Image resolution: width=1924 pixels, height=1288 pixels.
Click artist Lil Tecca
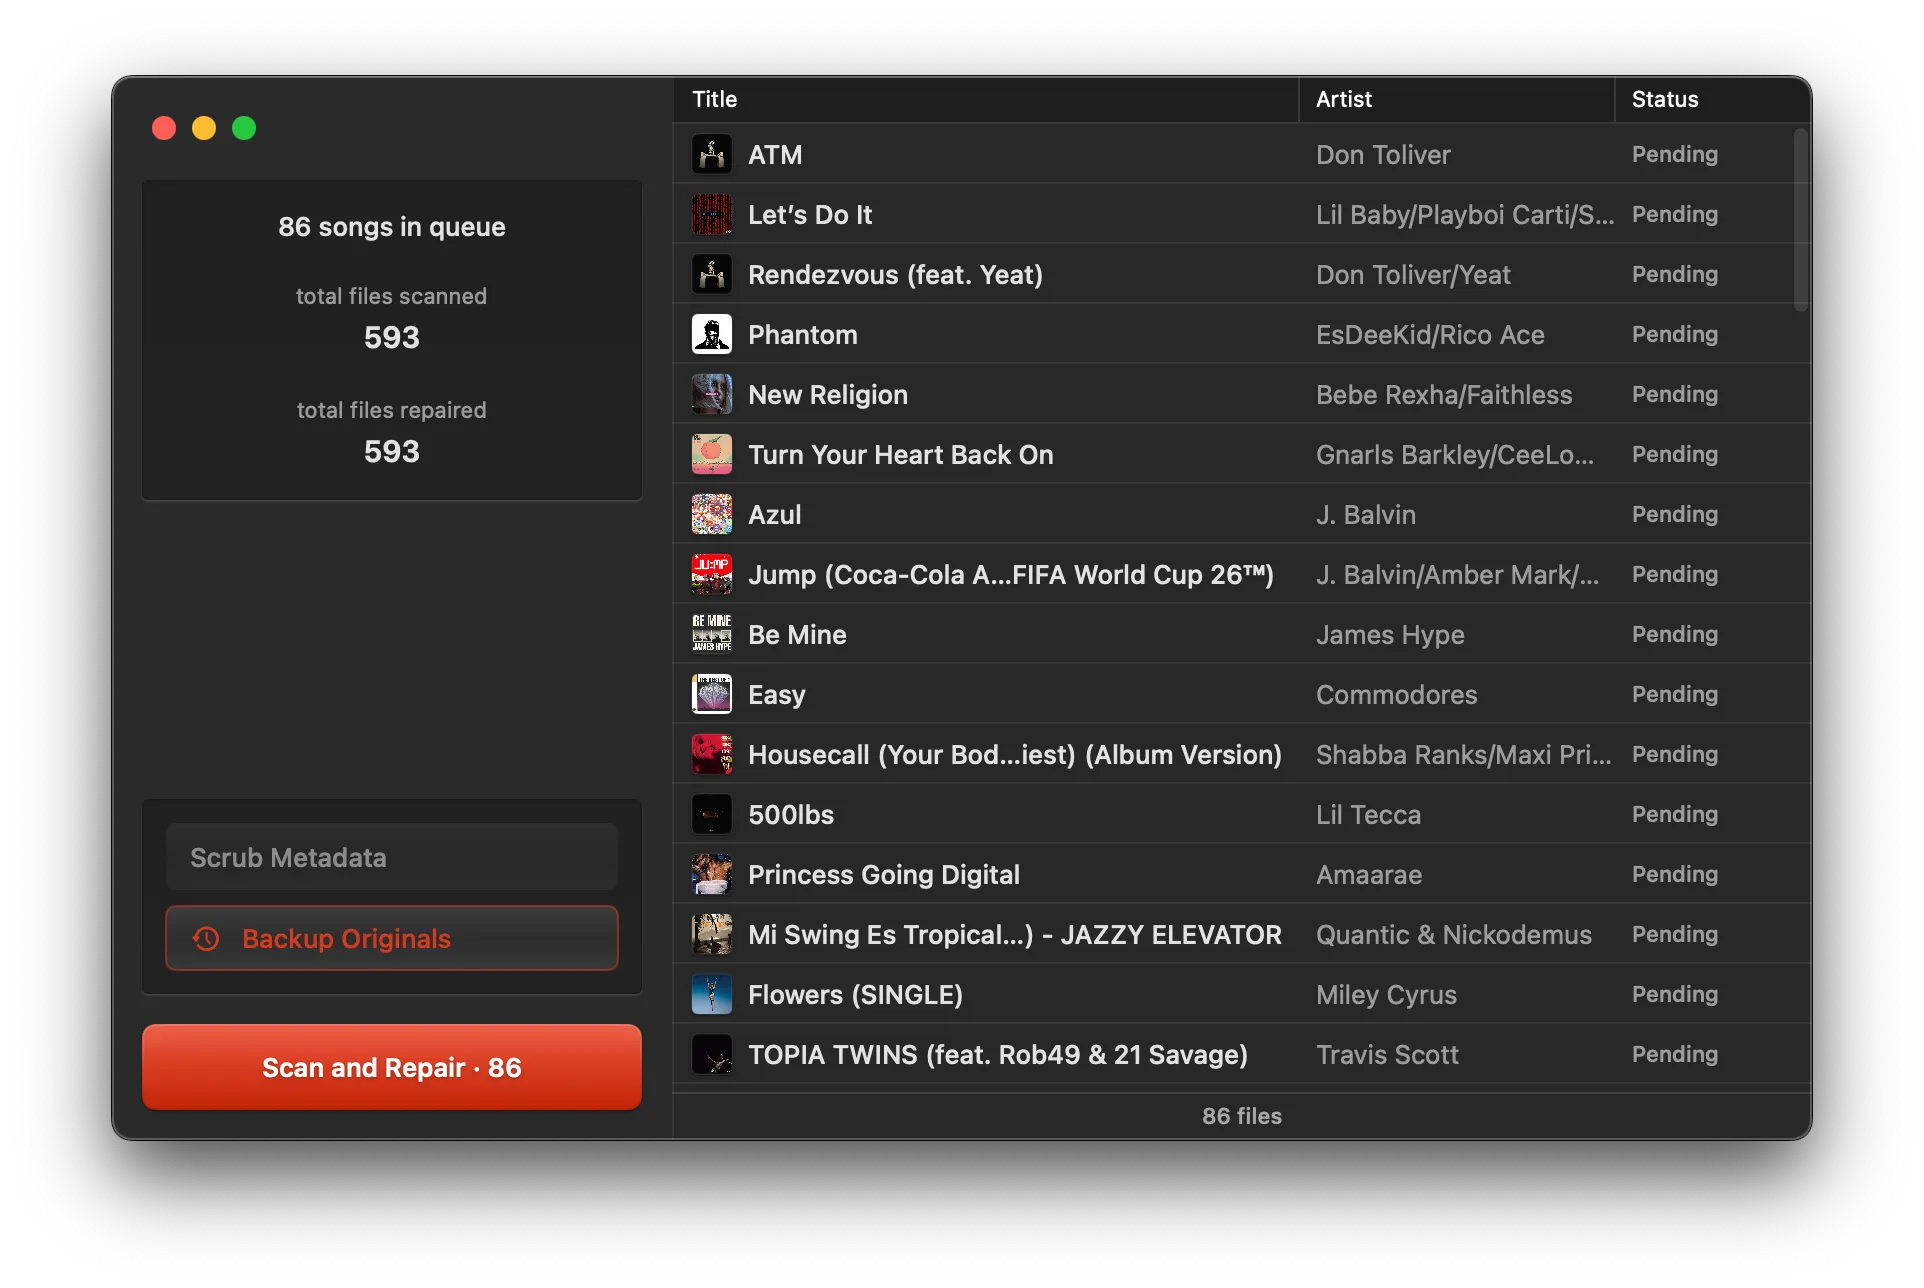click(1368, 815)
